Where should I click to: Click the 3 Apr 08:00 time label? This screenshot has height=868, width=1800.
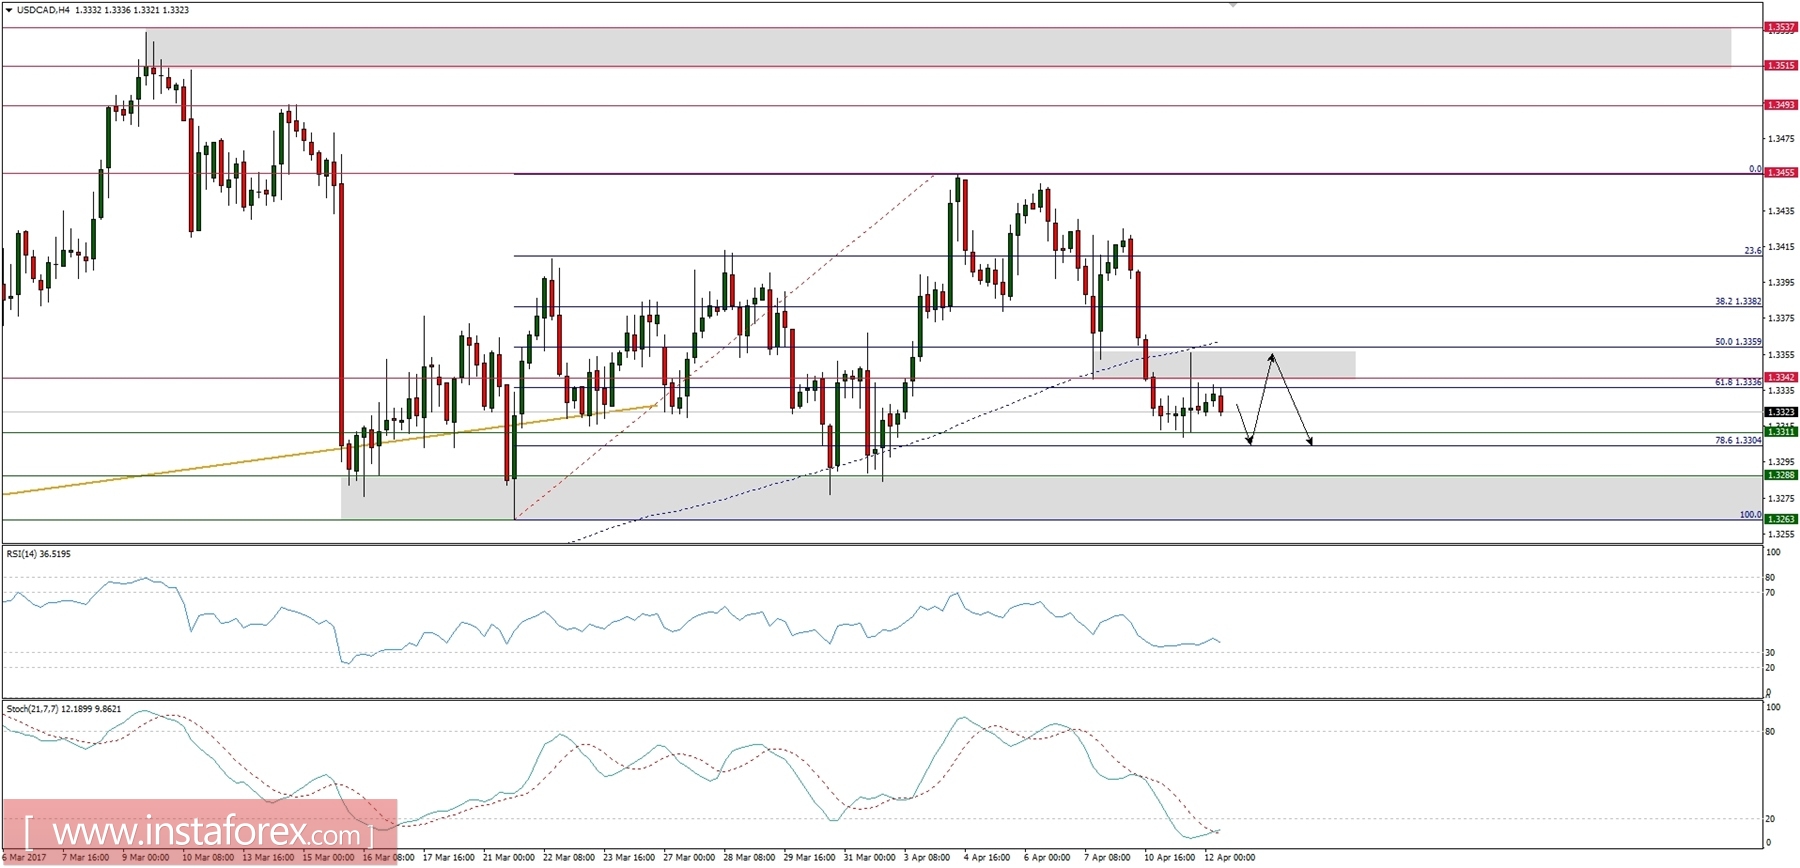pyautogui.click(x=927, y=858)
